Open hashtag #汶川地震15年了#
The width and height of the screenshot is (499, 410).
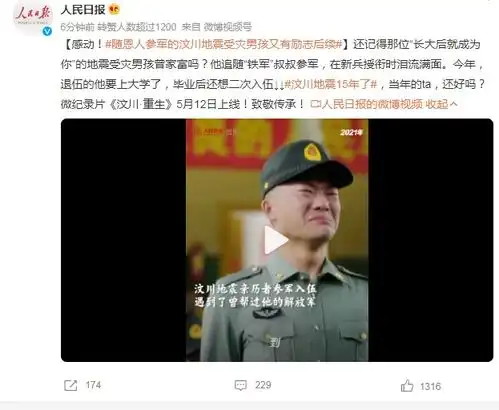[331, 84]
